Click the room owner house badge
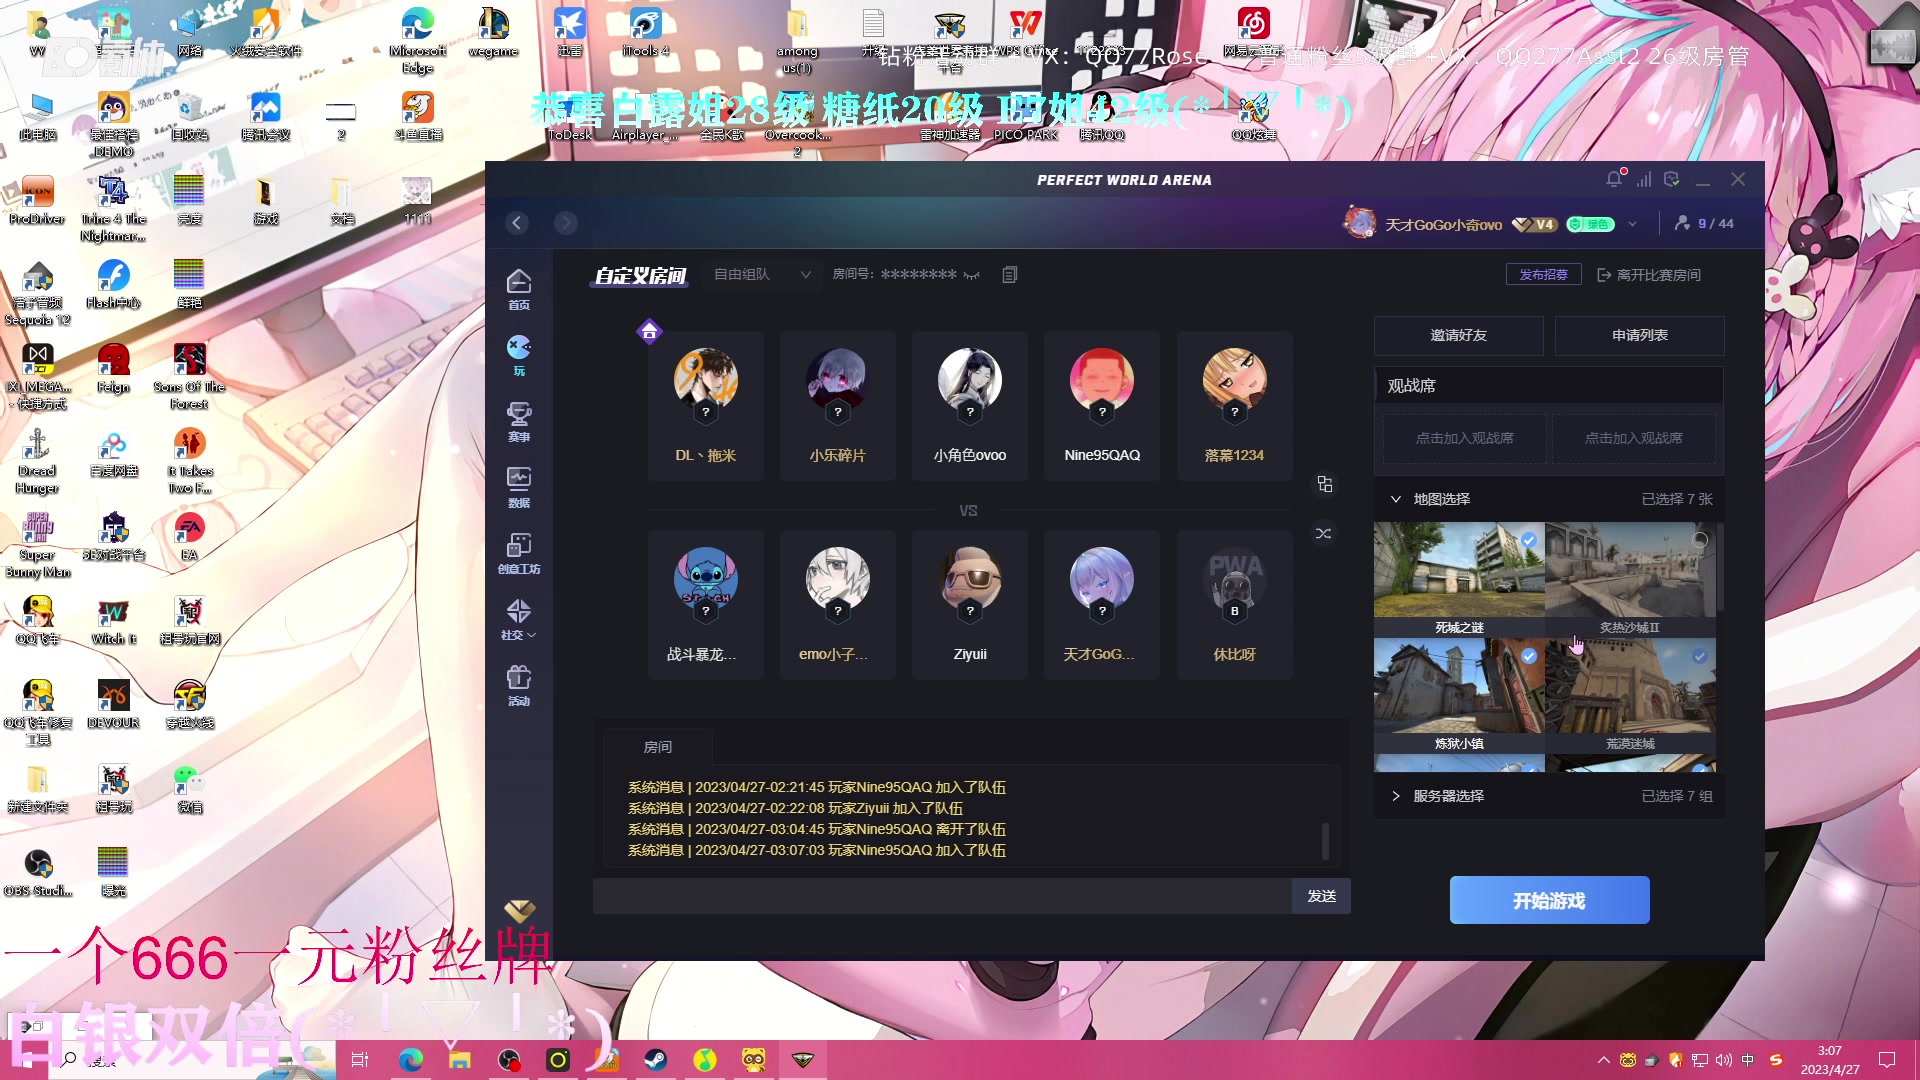 (649, 331)
